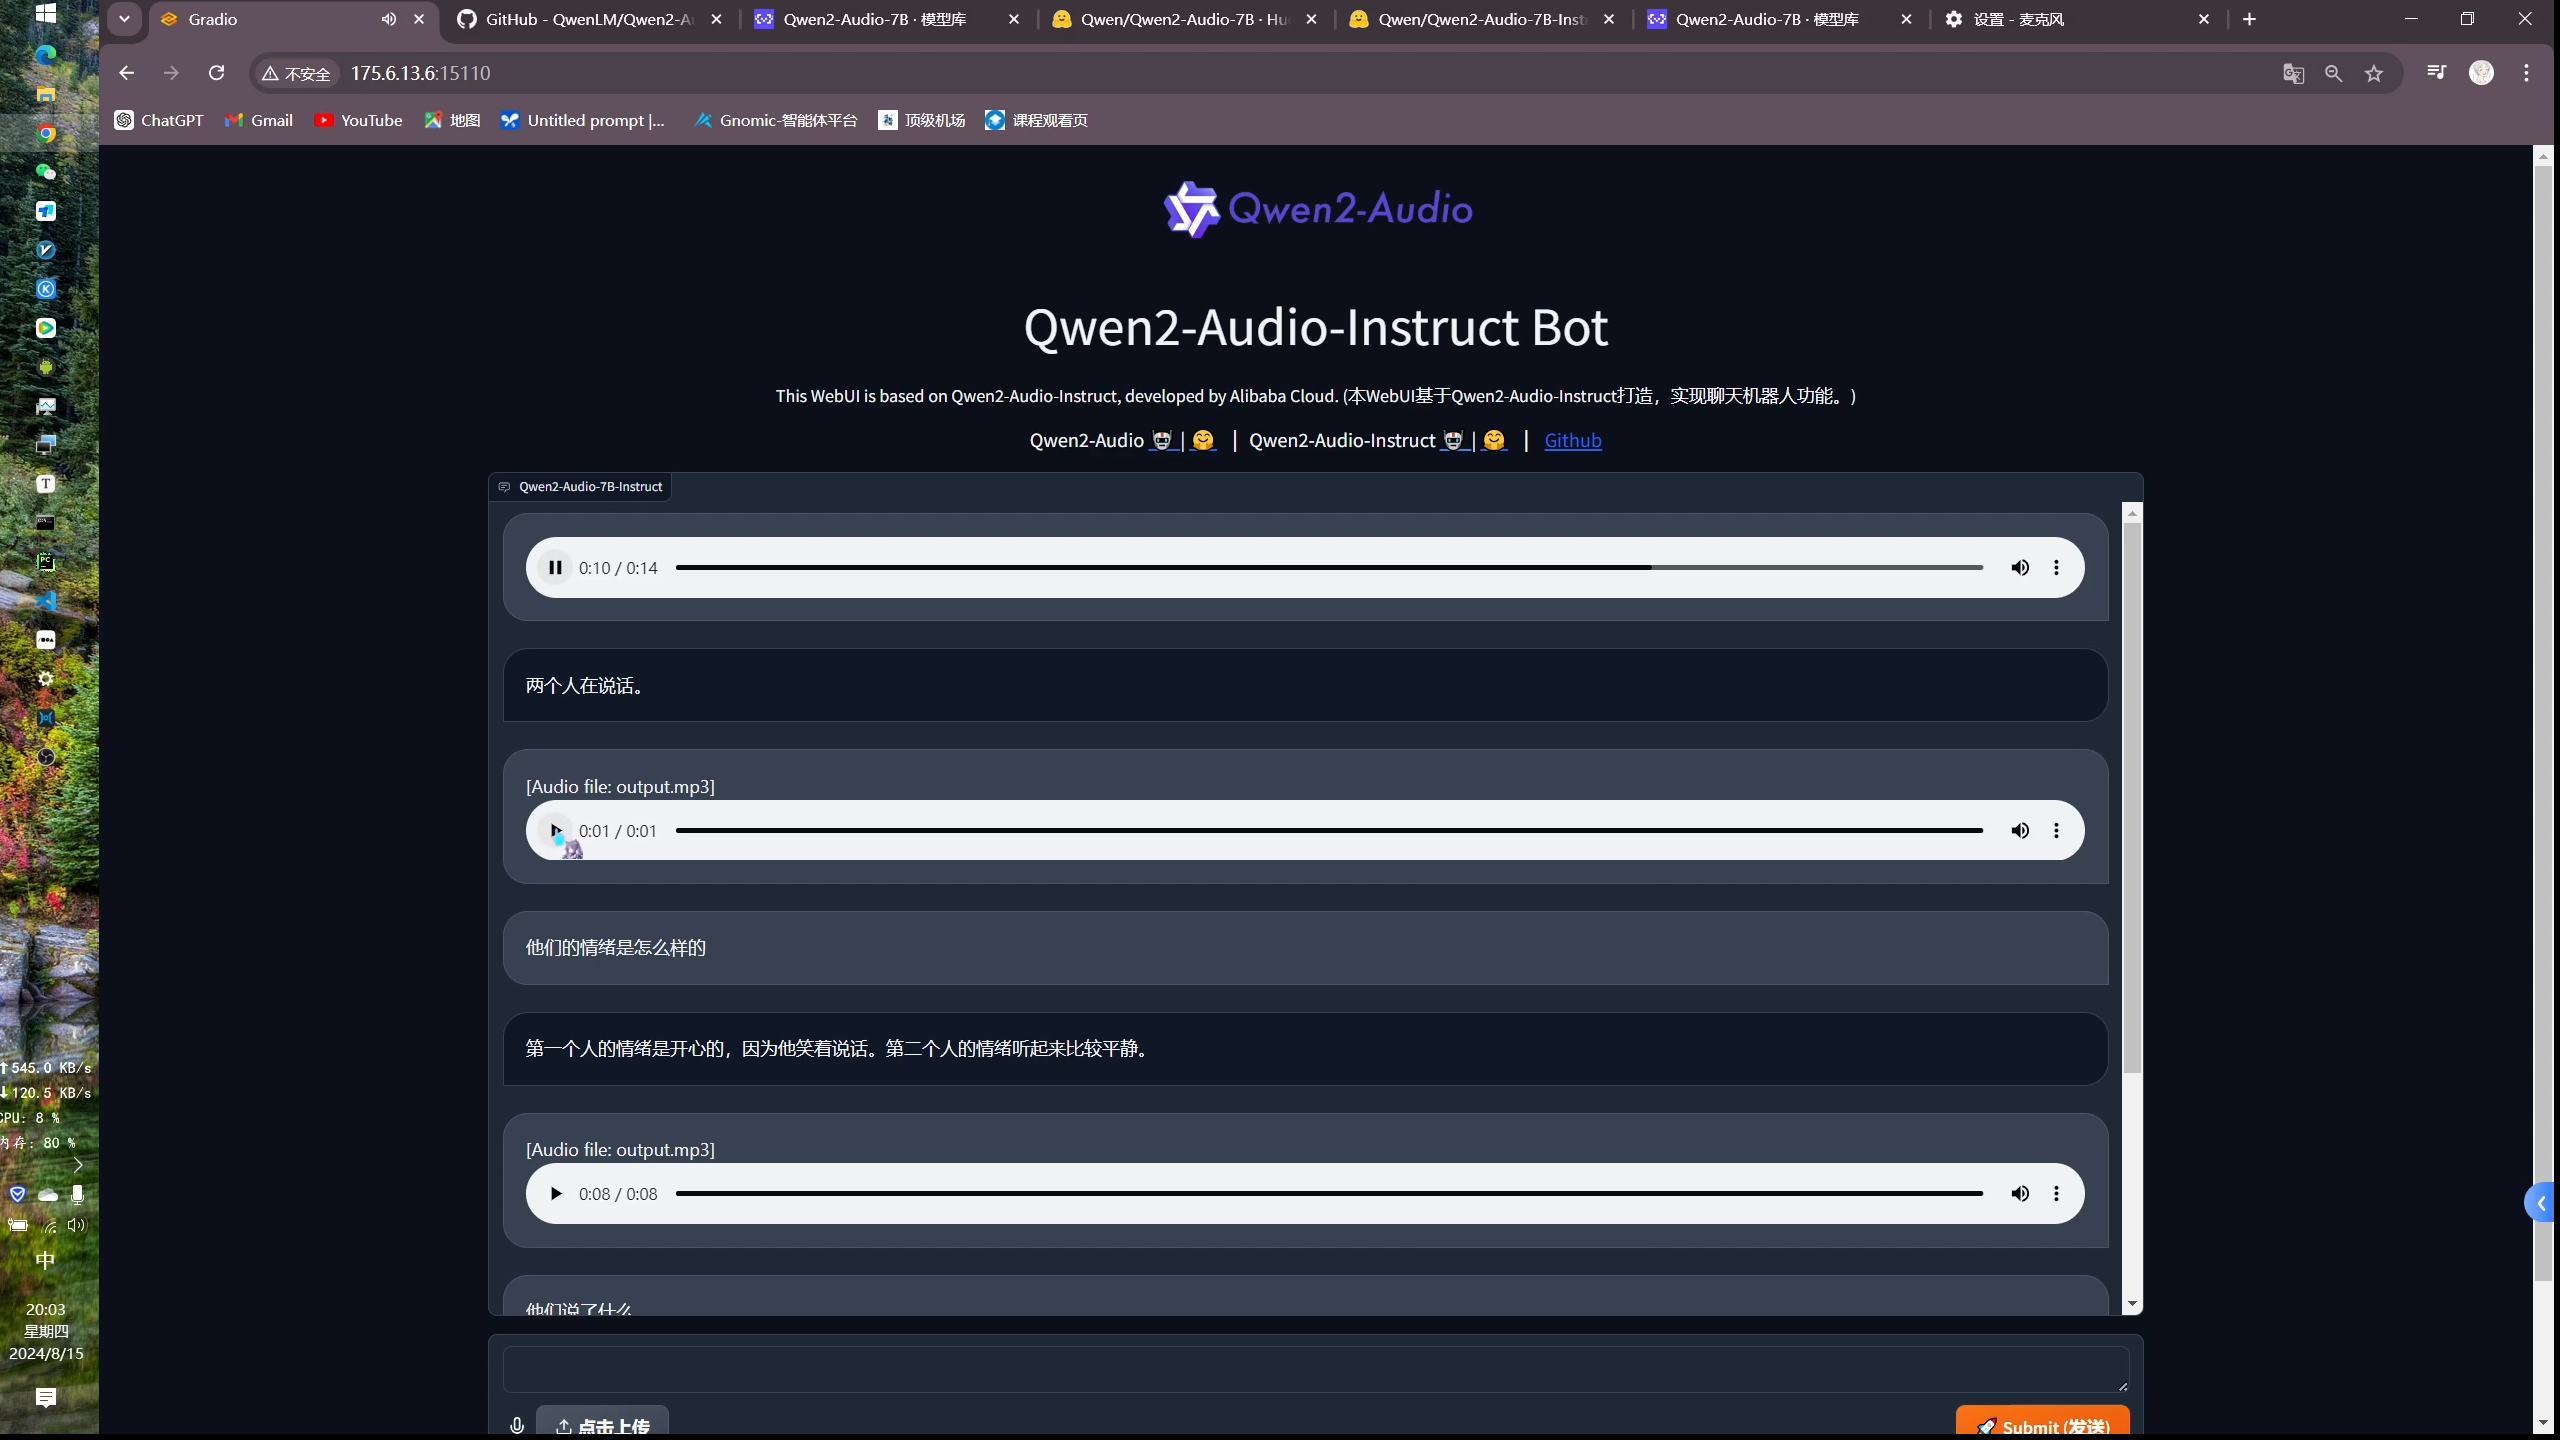Click the chat panel scroll down arrow
2560x1440 pixels.
(x=2132, y=1304)
